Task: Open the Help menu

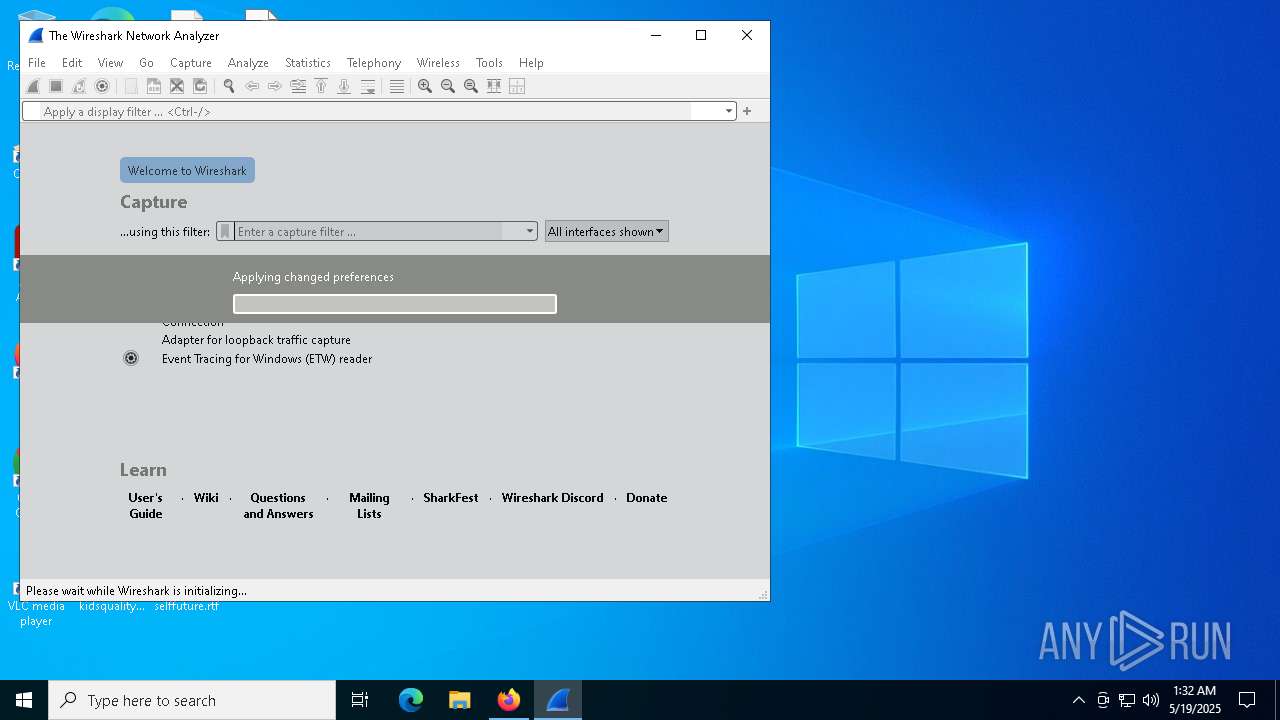Action: pos(531,62)
